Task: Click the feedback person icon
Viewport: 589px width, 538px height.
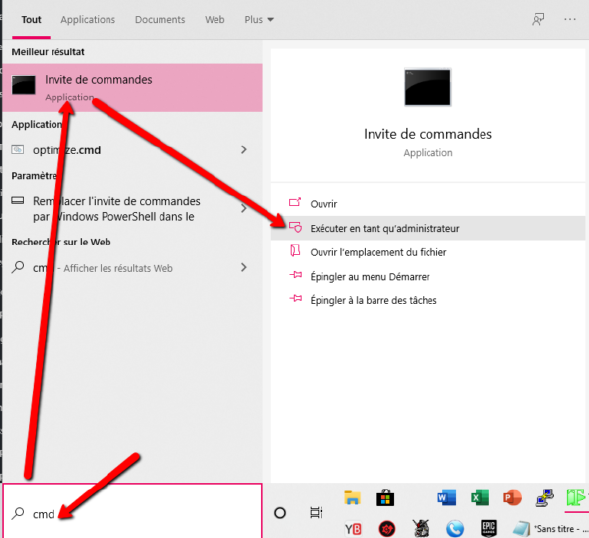Action: tap(538, 19)
